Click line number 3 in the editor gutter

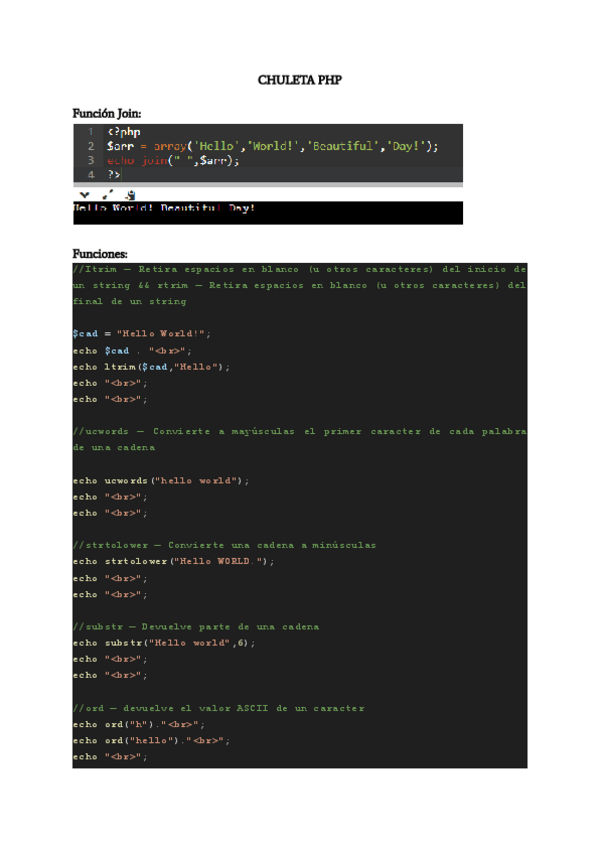91,160
